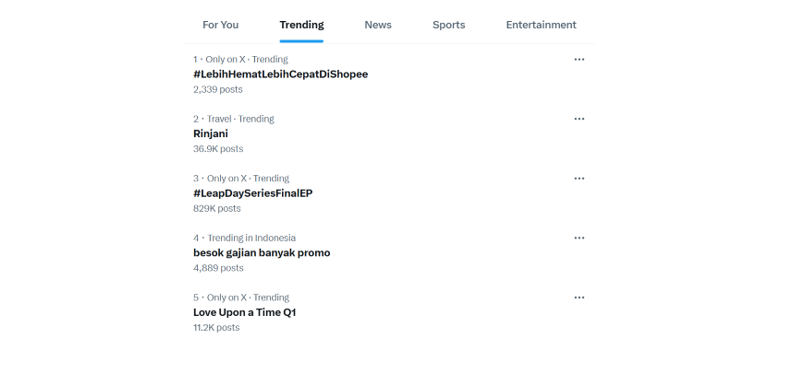Viewport: 787px width, 366px height.
Task: Open more options for Love Upon a Time Q1
Action: pyautogui.click(x=579, y=297)
